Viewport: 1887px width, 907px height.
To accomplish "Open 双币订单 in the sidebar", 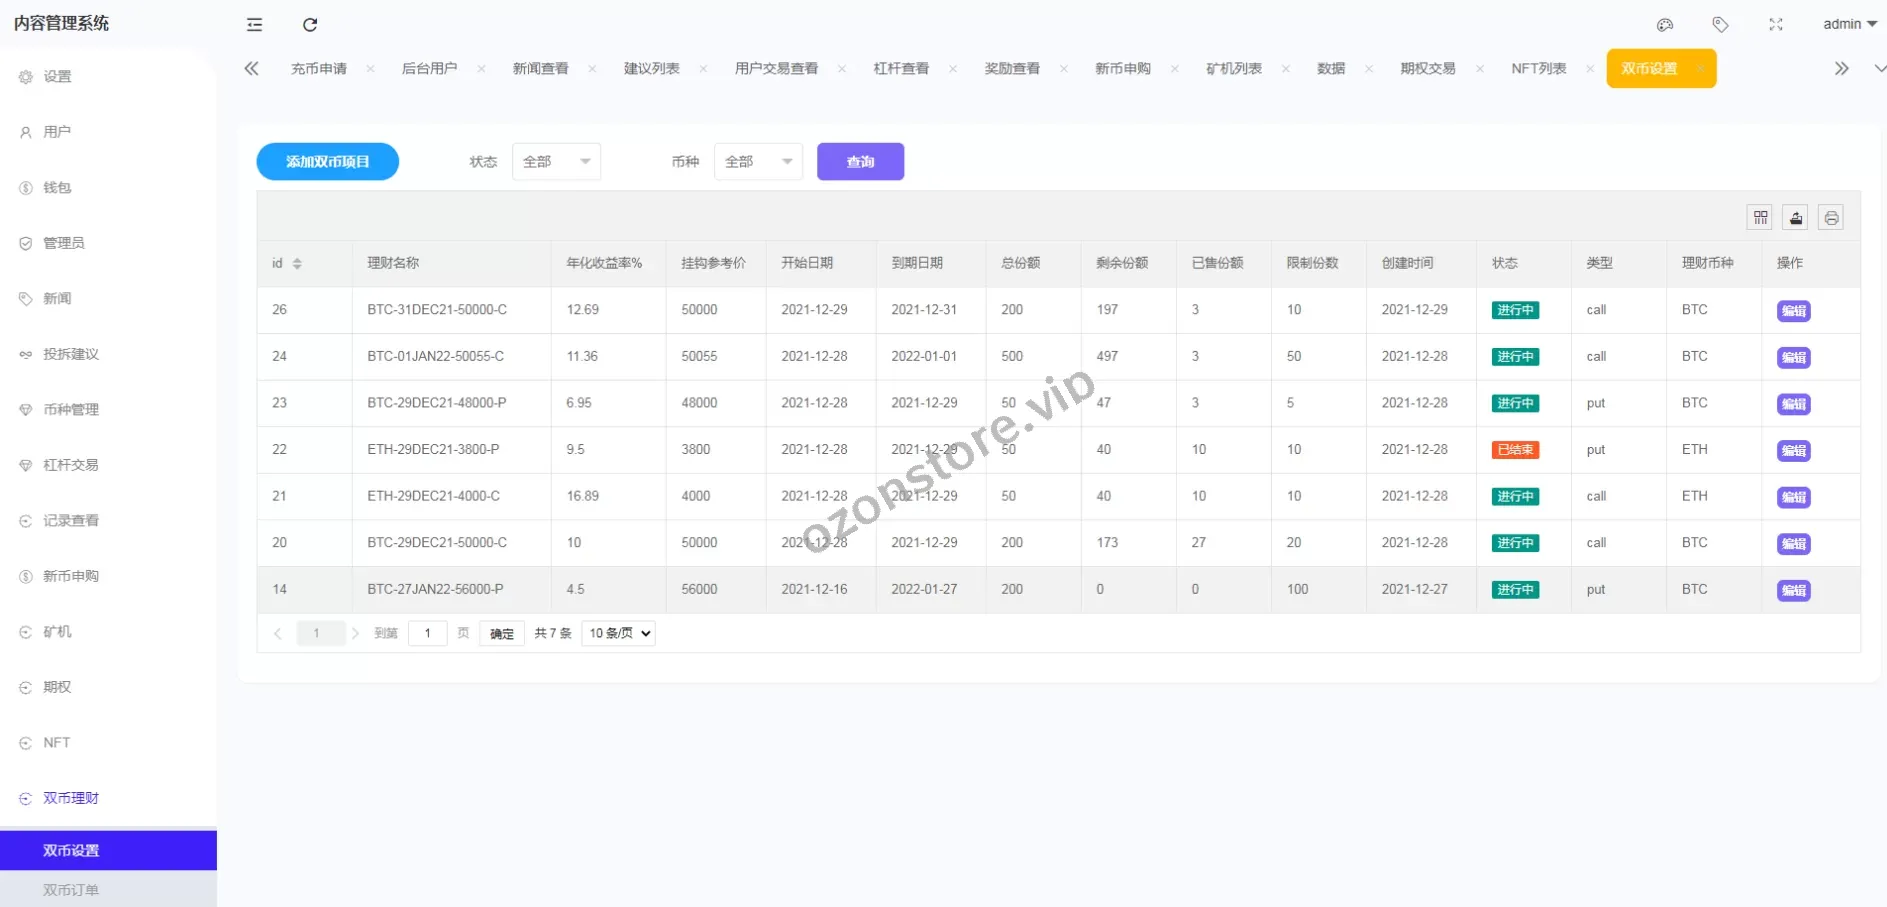I will [x=71, y=889].
